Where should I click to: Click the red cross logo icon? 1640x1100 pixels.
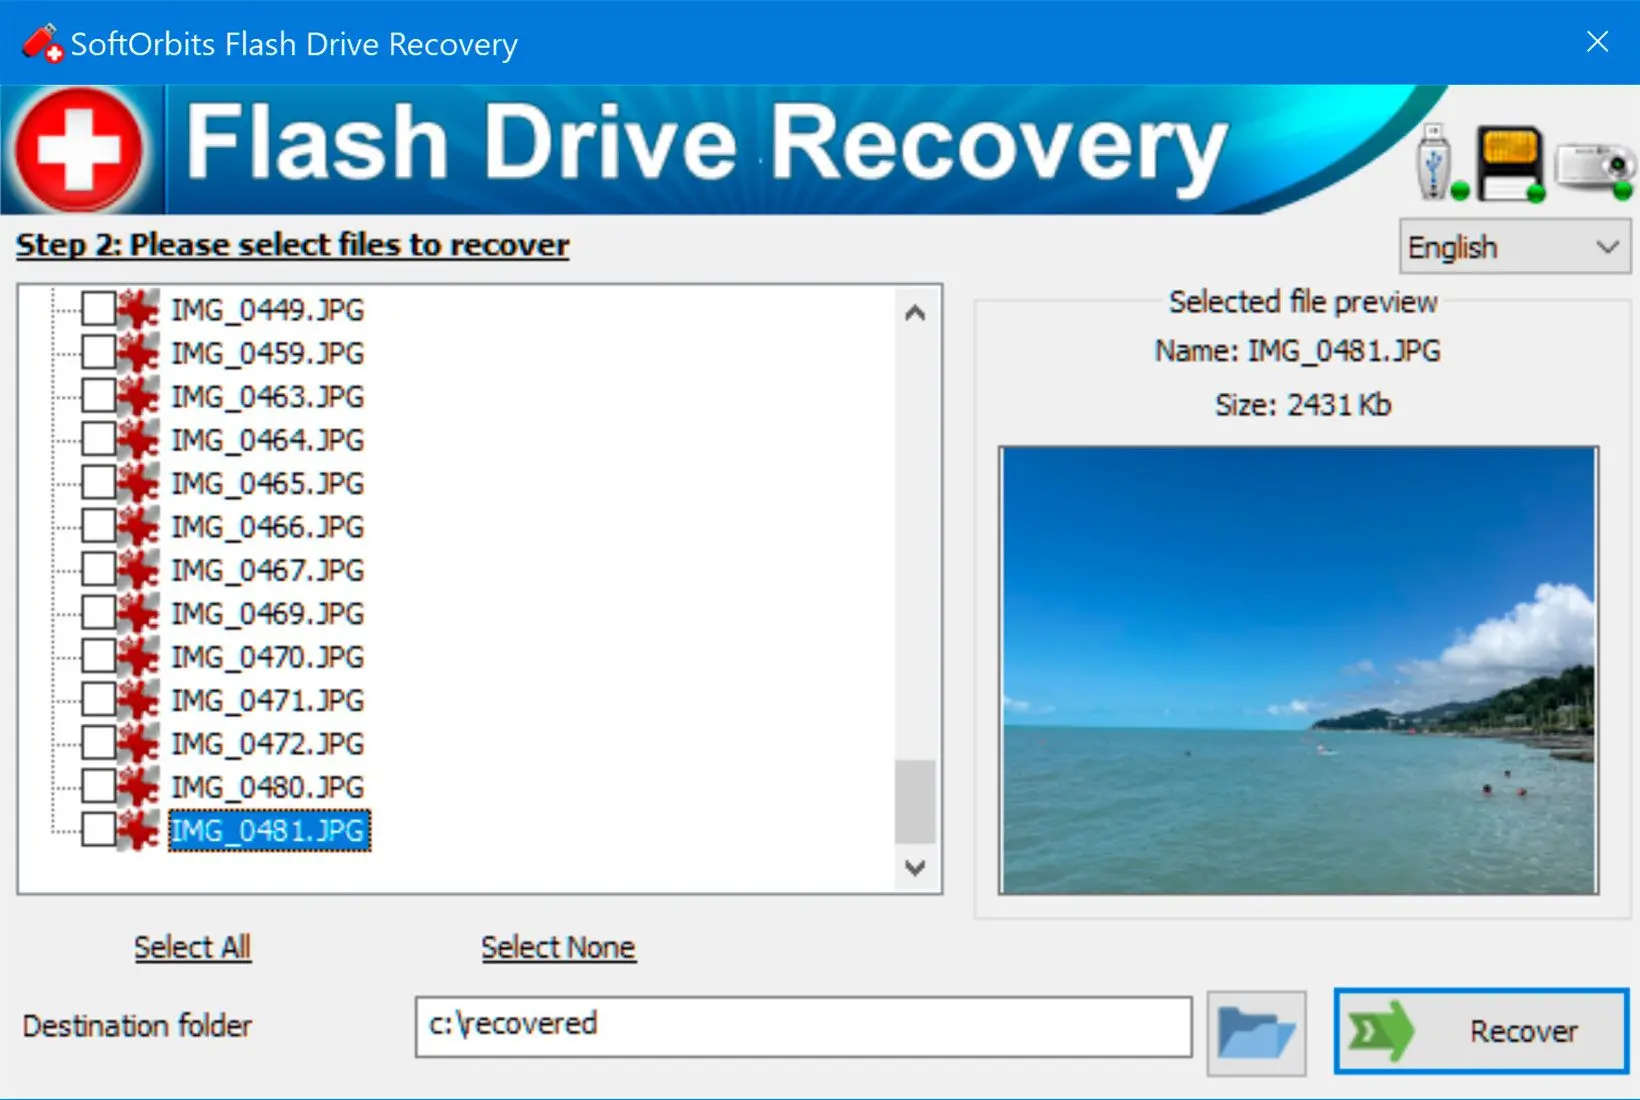click(79, 149)
